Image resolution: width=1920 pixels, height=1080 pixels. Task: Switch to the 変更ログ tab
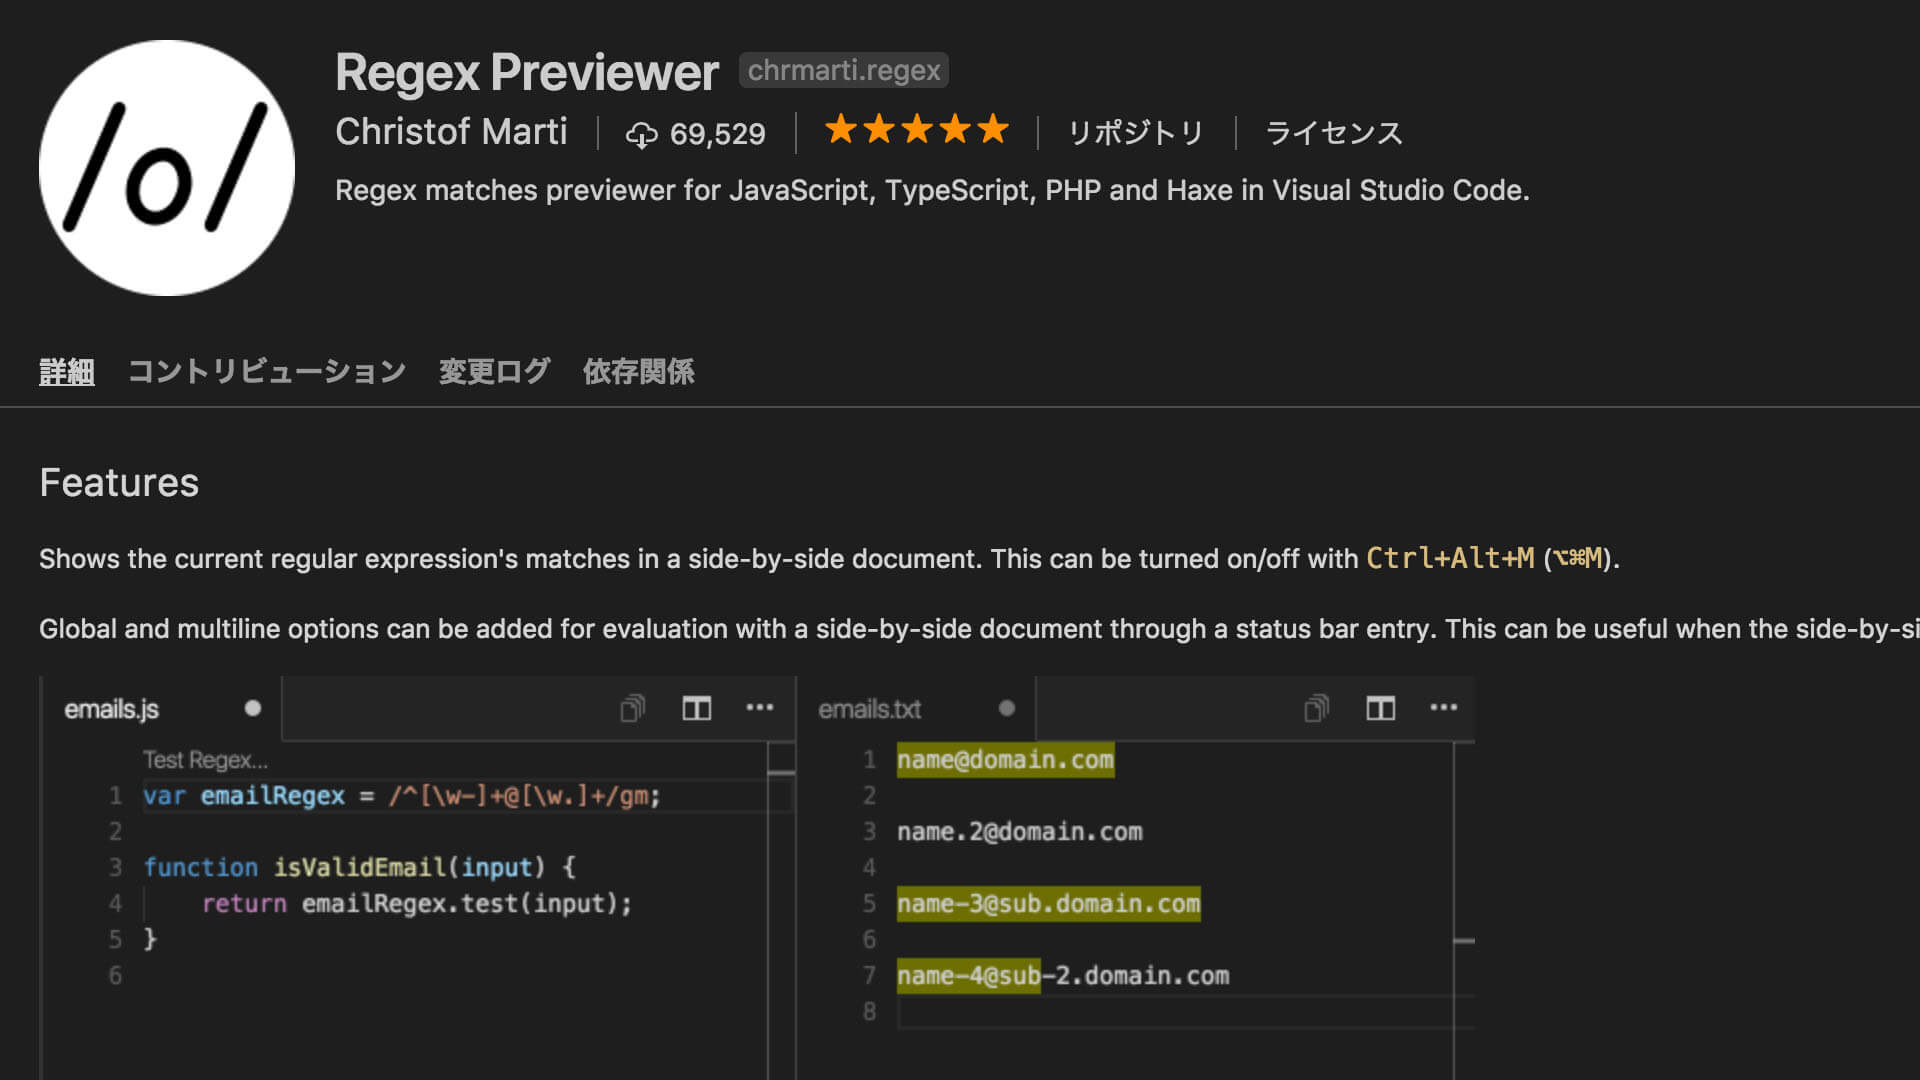point(493,371)
